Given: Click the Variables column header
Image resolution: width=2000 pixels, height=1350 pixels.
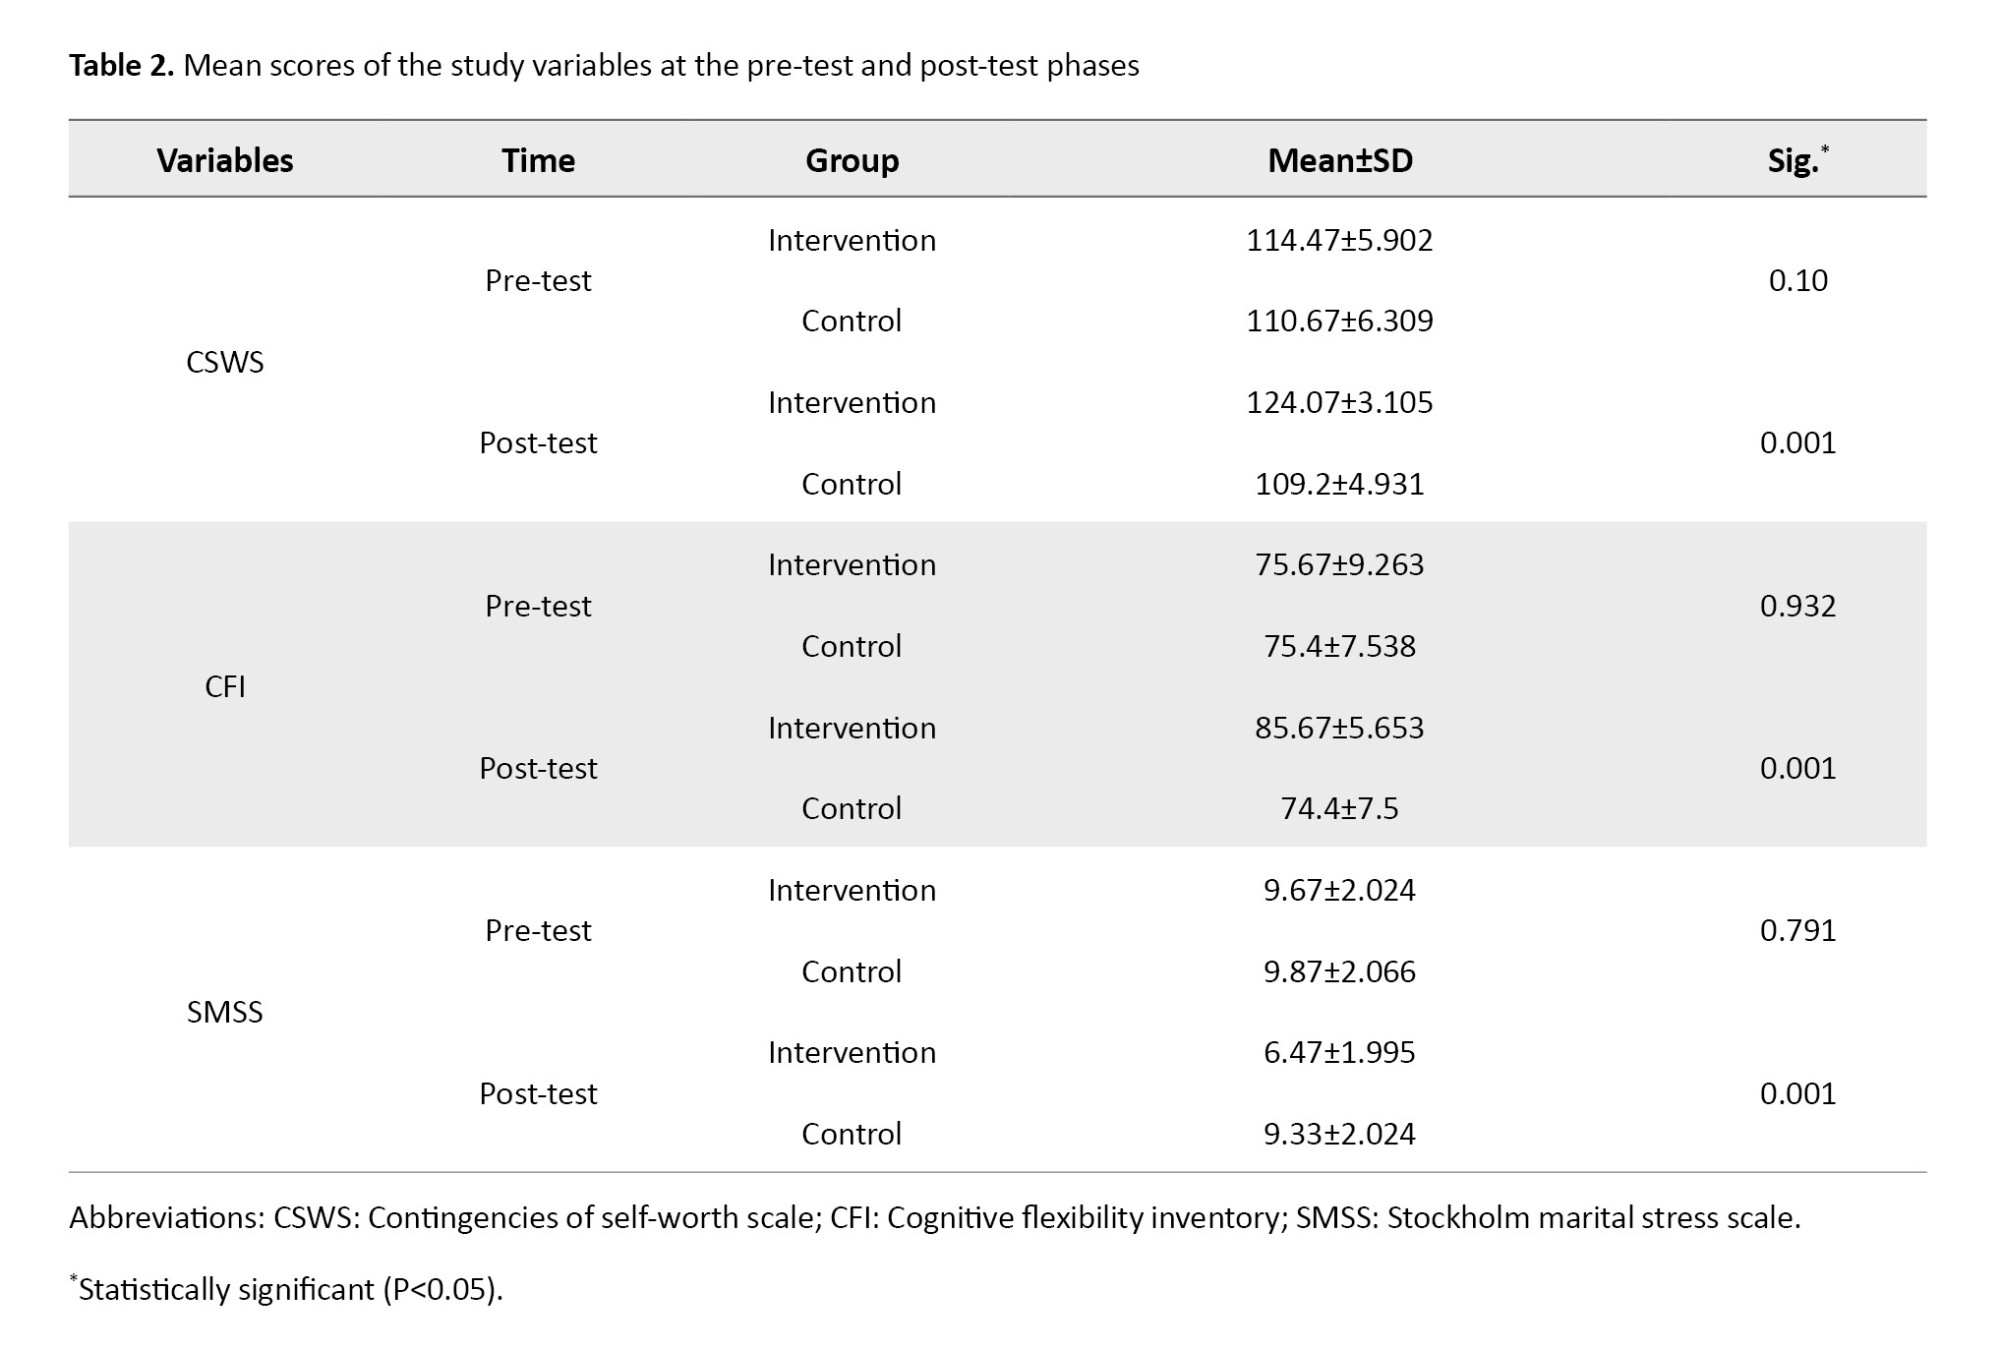Looking at the screenshot, I should coord(225,160).
